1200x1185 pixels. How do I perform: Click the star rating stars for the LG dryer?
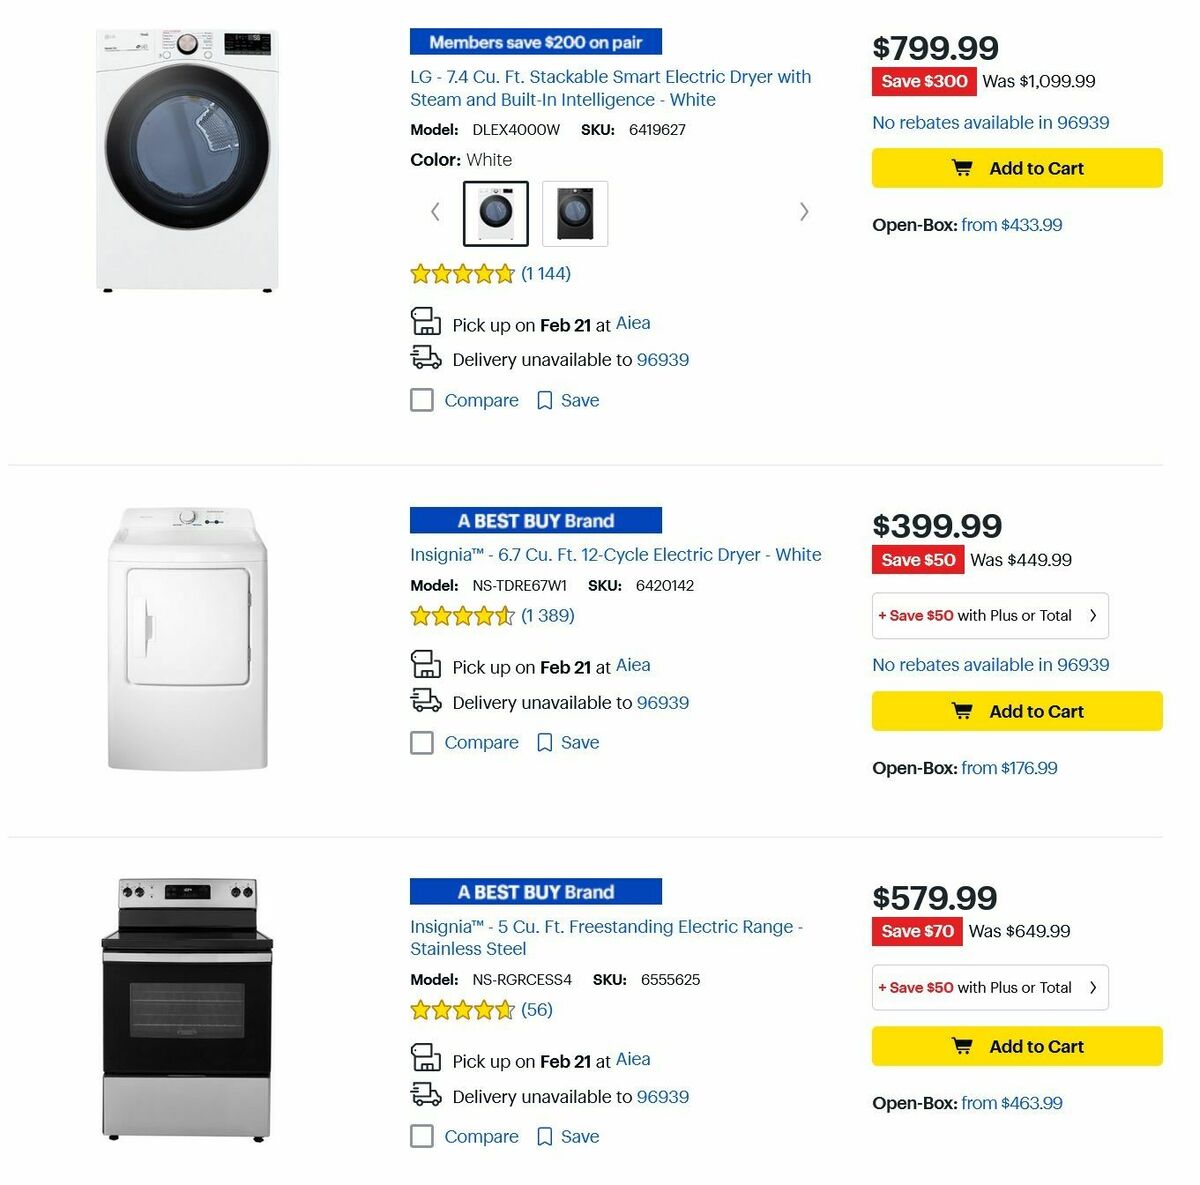[462, 272]
